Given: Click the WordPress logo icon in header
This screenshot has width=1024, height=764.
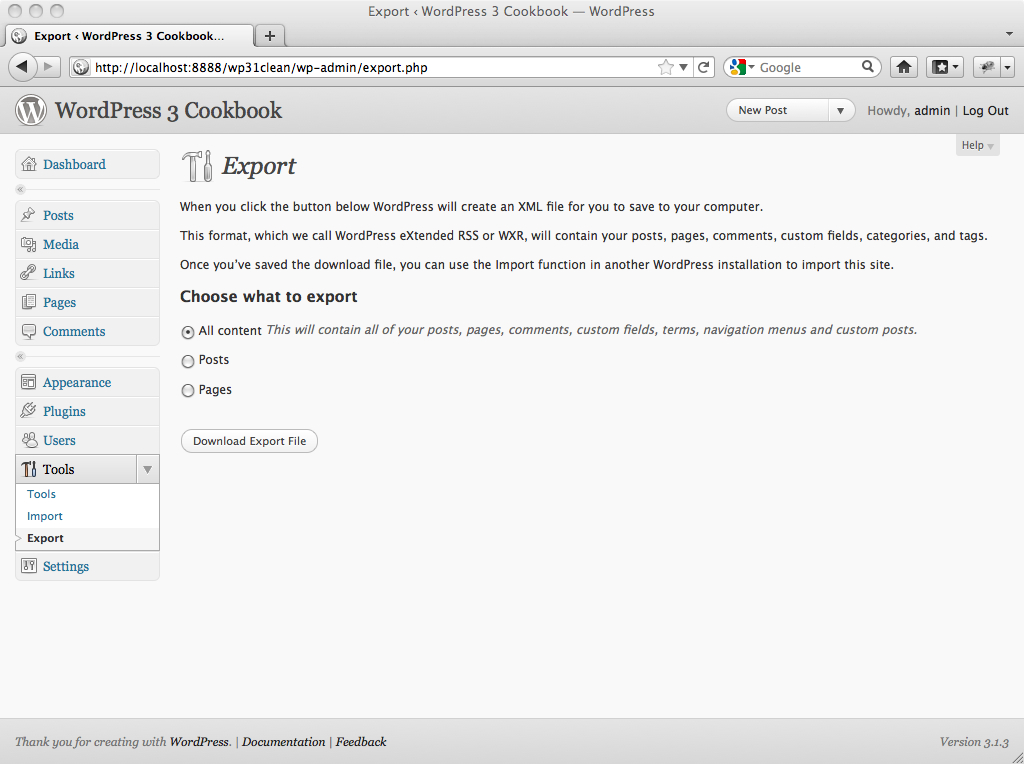Looking at the screenshot, I should pyautogui.click(x=31, y=110).
